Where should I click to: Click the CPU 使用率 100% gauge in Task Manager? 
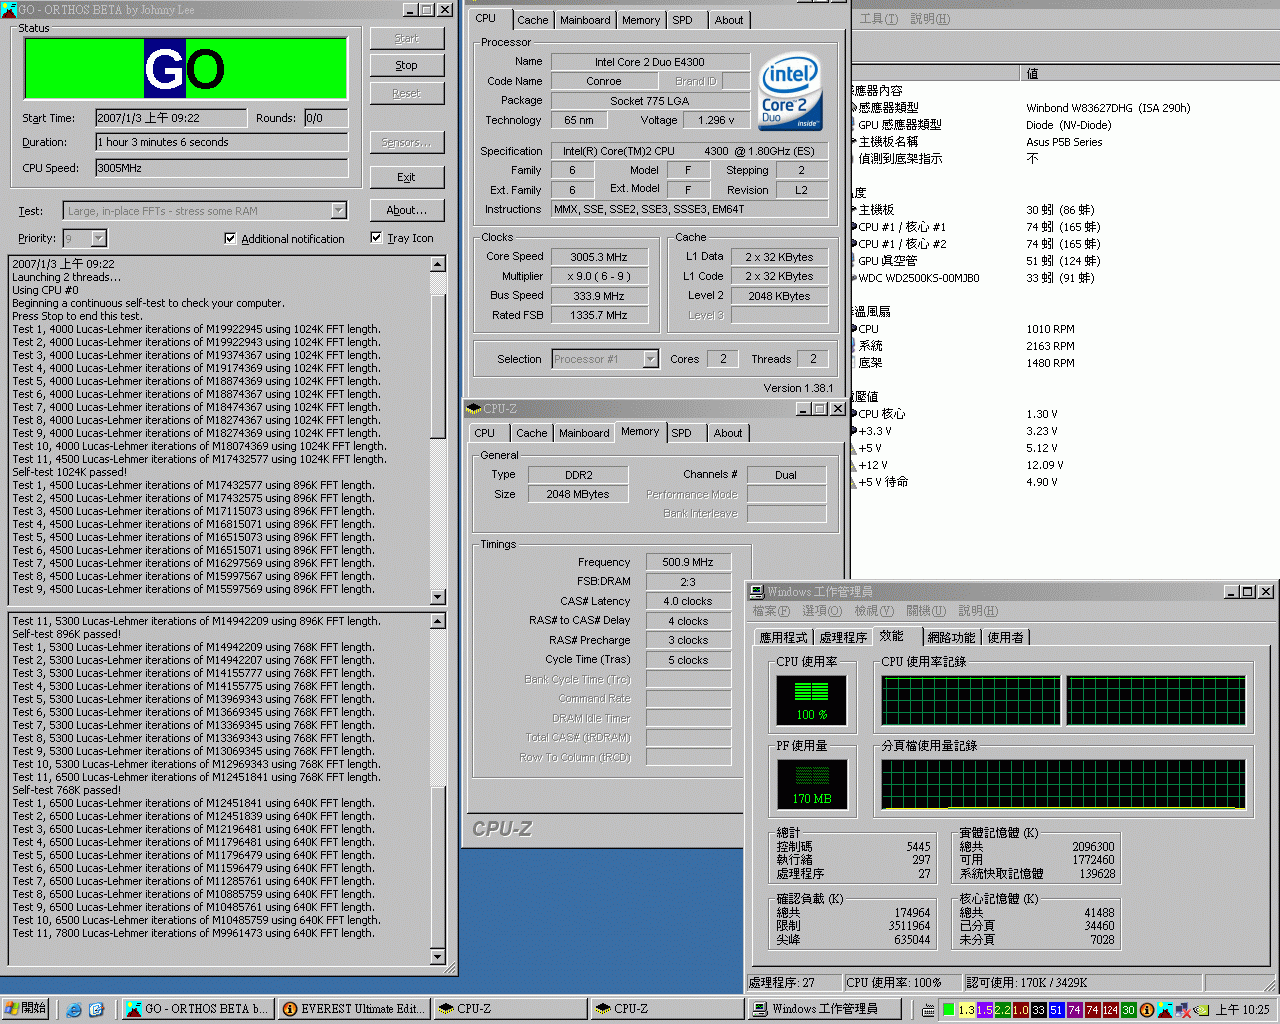812,700
